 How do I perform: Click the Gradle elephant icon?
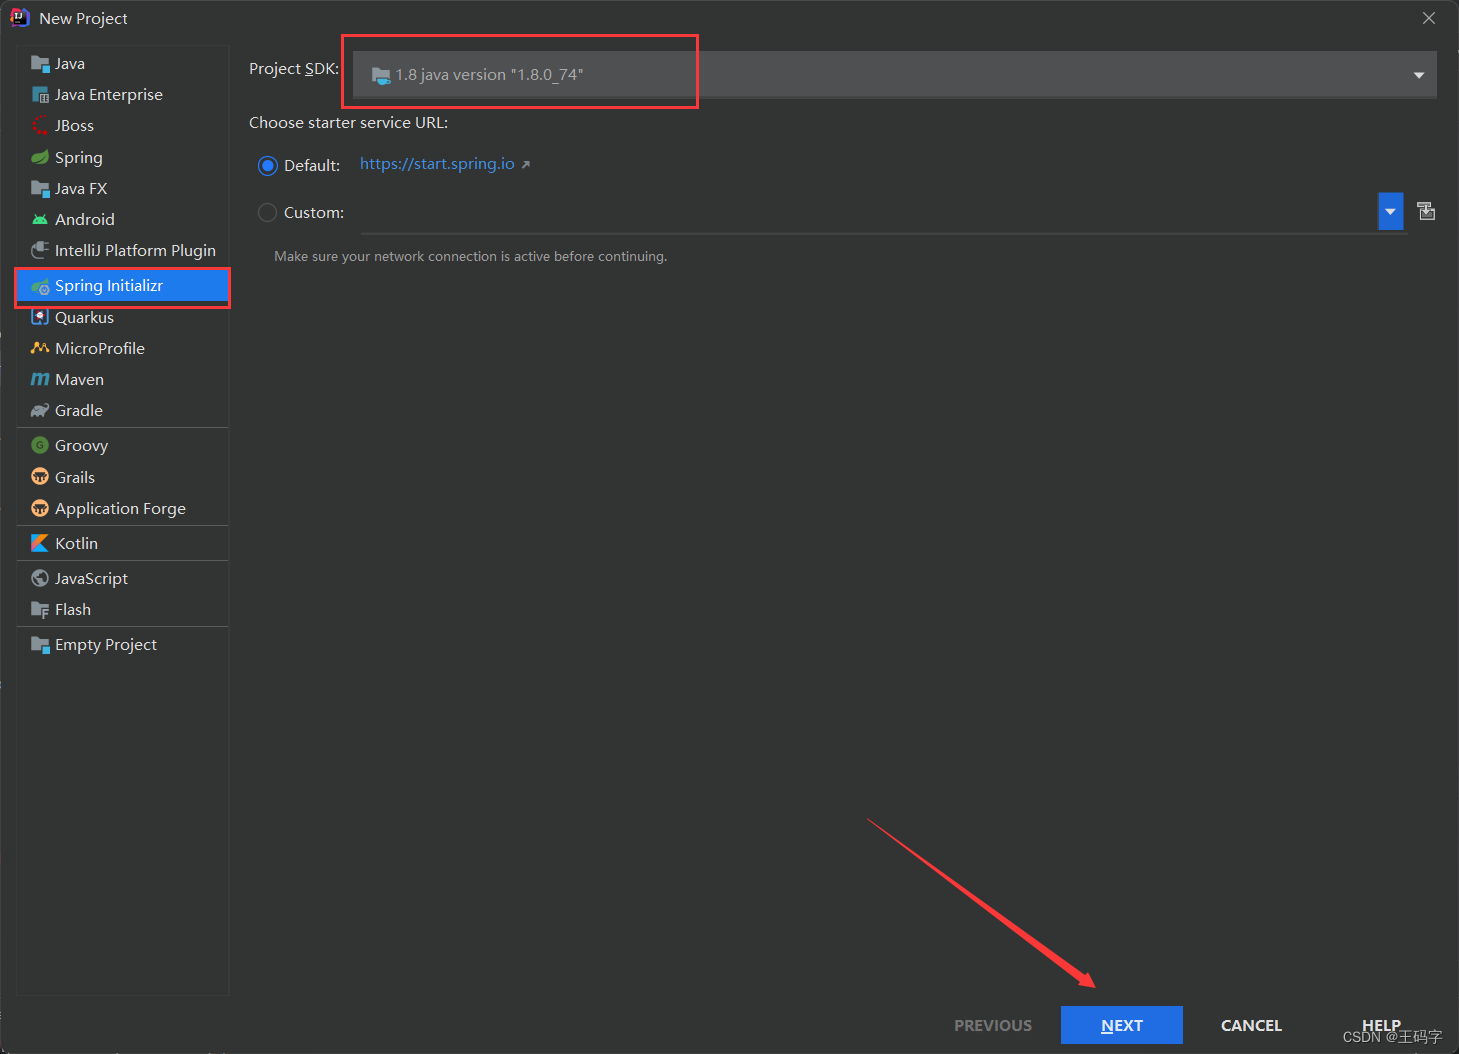[40, 410]
